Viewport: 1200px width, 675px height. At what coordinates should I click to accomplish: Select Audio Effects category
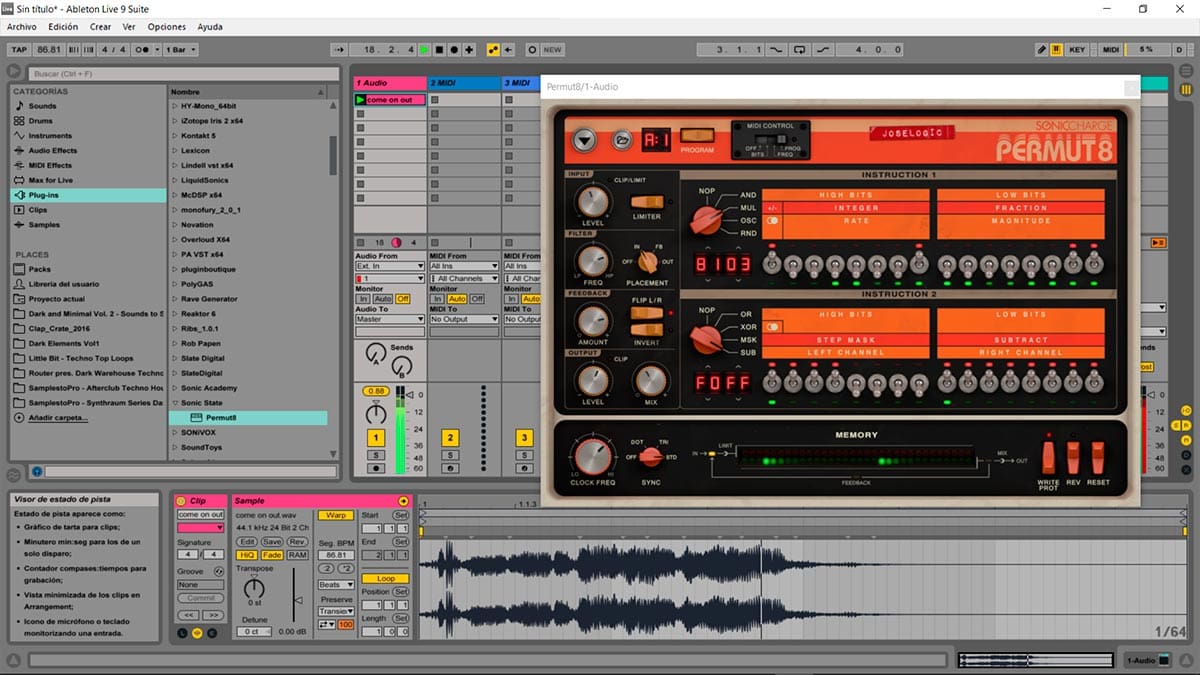[88, 151]
